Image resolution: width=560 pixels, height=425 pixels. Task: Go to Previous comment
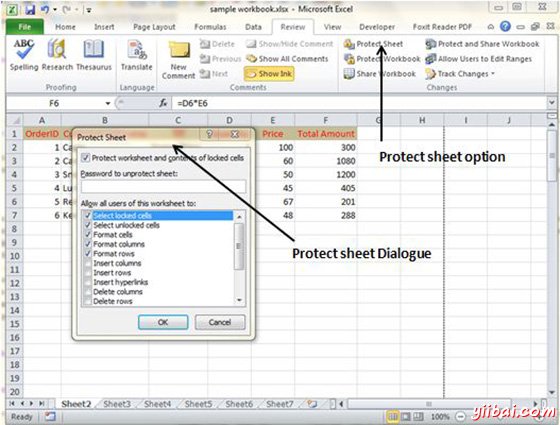click(x=220, y=59)
